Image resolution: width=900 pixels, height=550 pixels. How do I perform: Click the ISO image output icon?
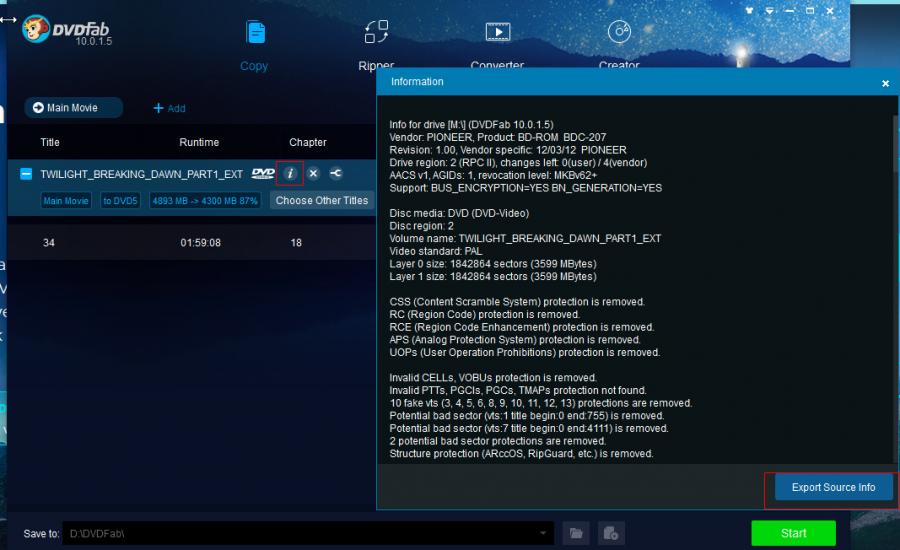611,533
